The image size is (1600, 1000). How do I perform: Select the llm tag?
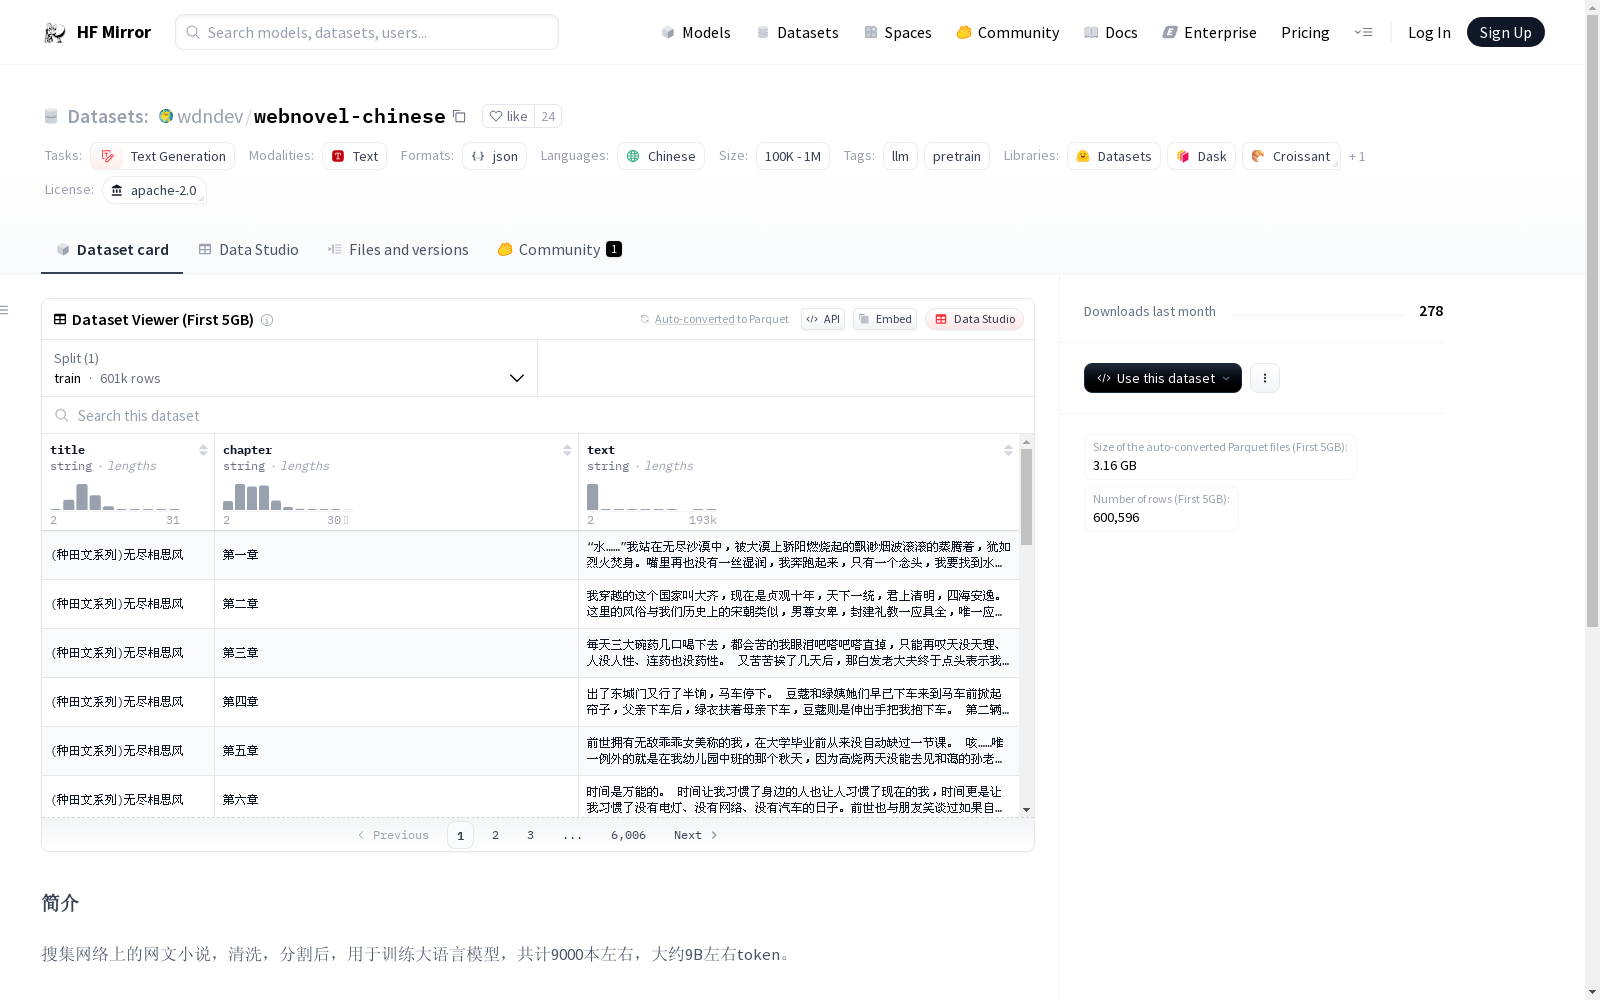point(900,156)
